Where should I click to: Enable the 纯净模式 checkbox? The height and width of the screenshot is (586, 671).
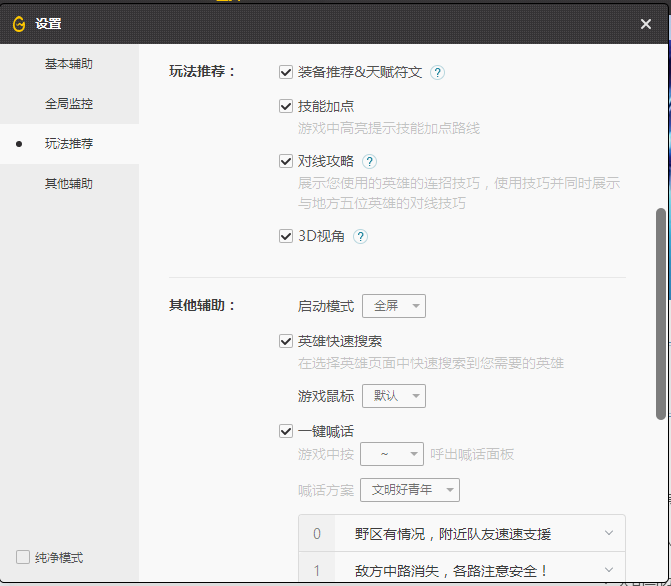pyautogui.click(x=23, y=557)
